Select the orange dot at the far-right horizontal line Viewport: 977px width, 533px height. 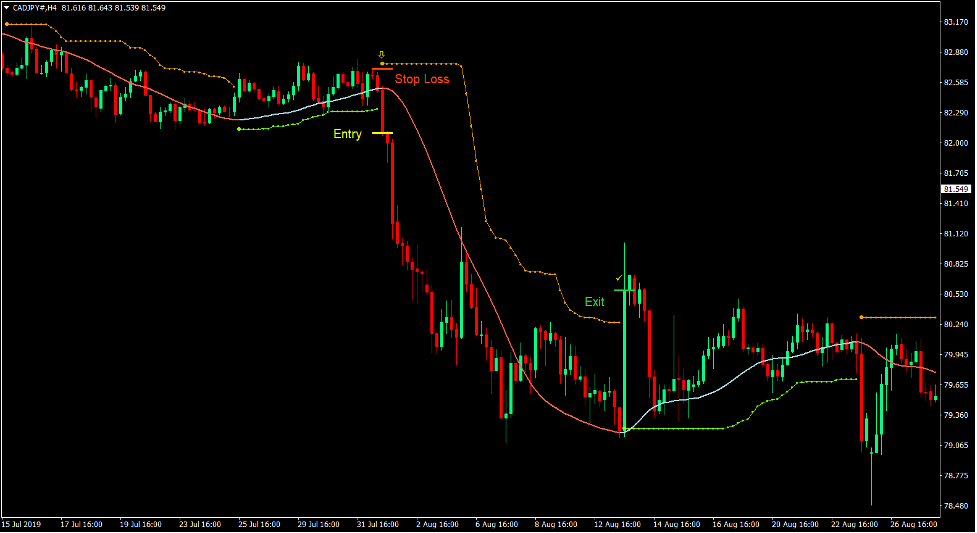[x=861, y=317]
